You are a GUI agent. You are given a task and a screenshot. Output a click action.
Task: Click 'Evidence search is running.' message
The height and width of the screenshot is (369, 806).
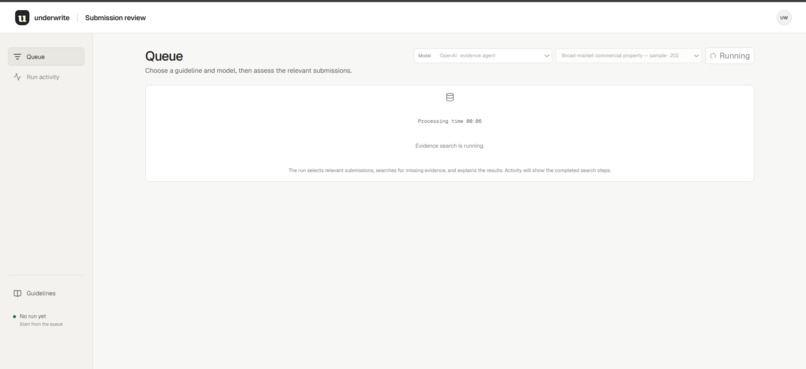click(x=450, y=146)
